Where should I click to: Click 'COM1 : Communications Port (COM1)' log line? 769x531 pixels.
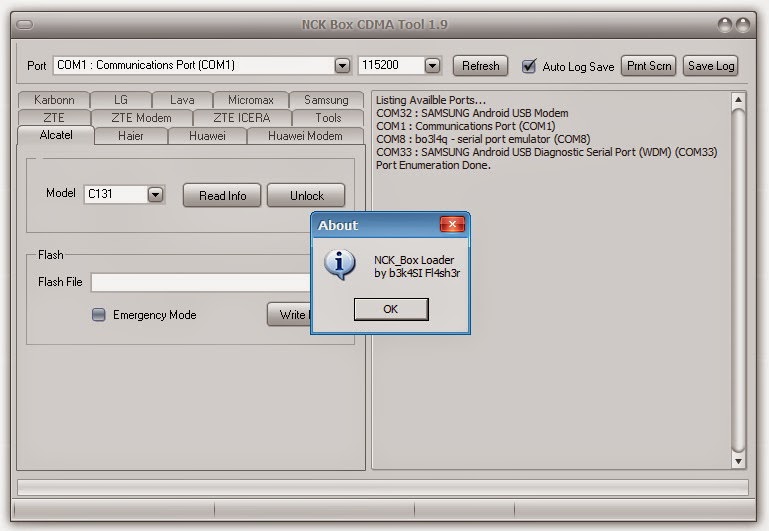coord(465,126)
